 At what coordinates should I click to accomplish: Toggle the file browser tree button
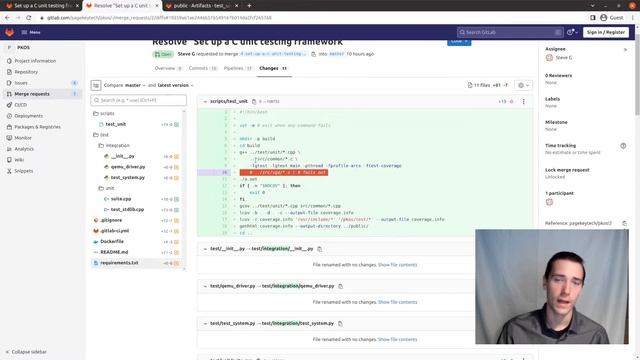click(x=96, y=85)
